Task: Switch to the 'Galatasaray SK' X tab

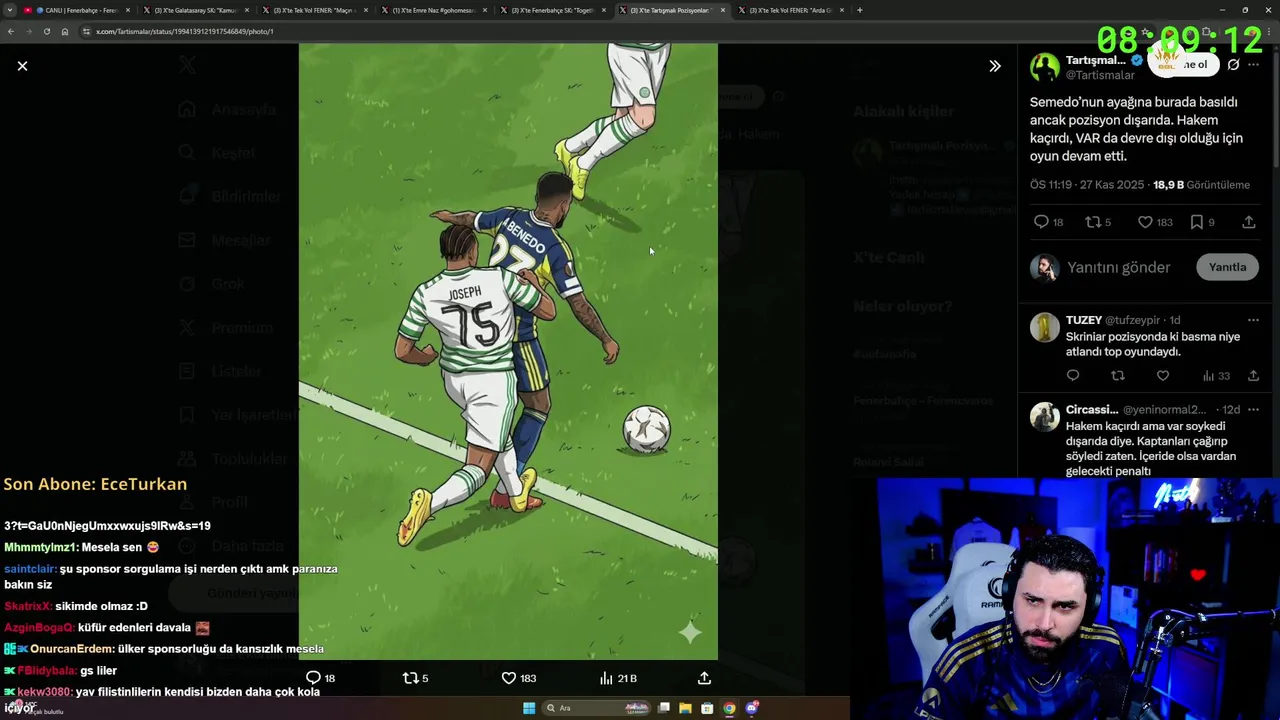Action: [196, 10]
